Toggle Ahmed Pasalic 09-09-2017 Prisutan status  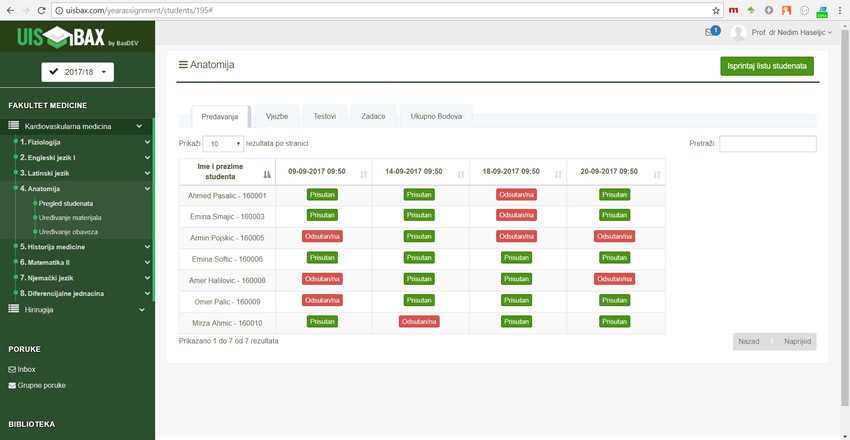tap(323, 195)
